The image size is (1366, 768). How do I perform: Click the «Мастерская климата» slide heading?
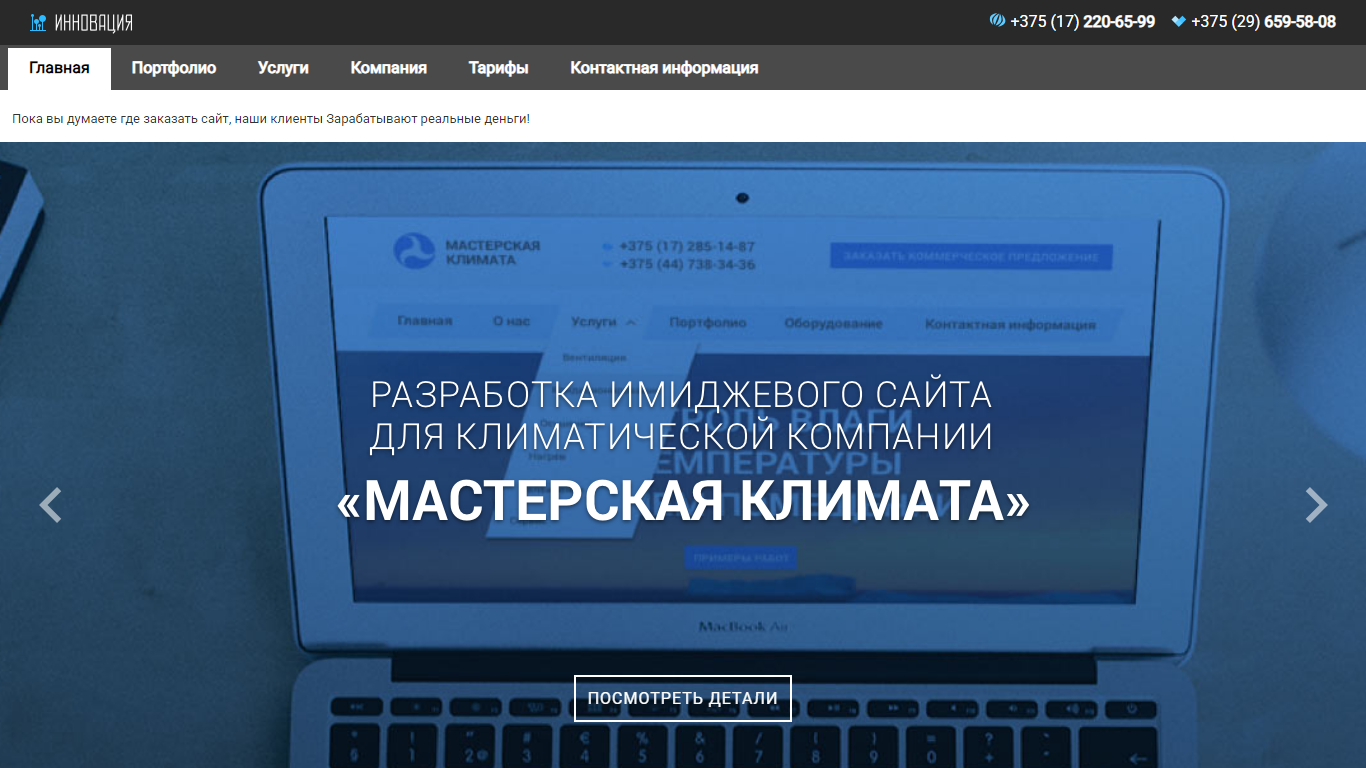click(x=683, y=501)
